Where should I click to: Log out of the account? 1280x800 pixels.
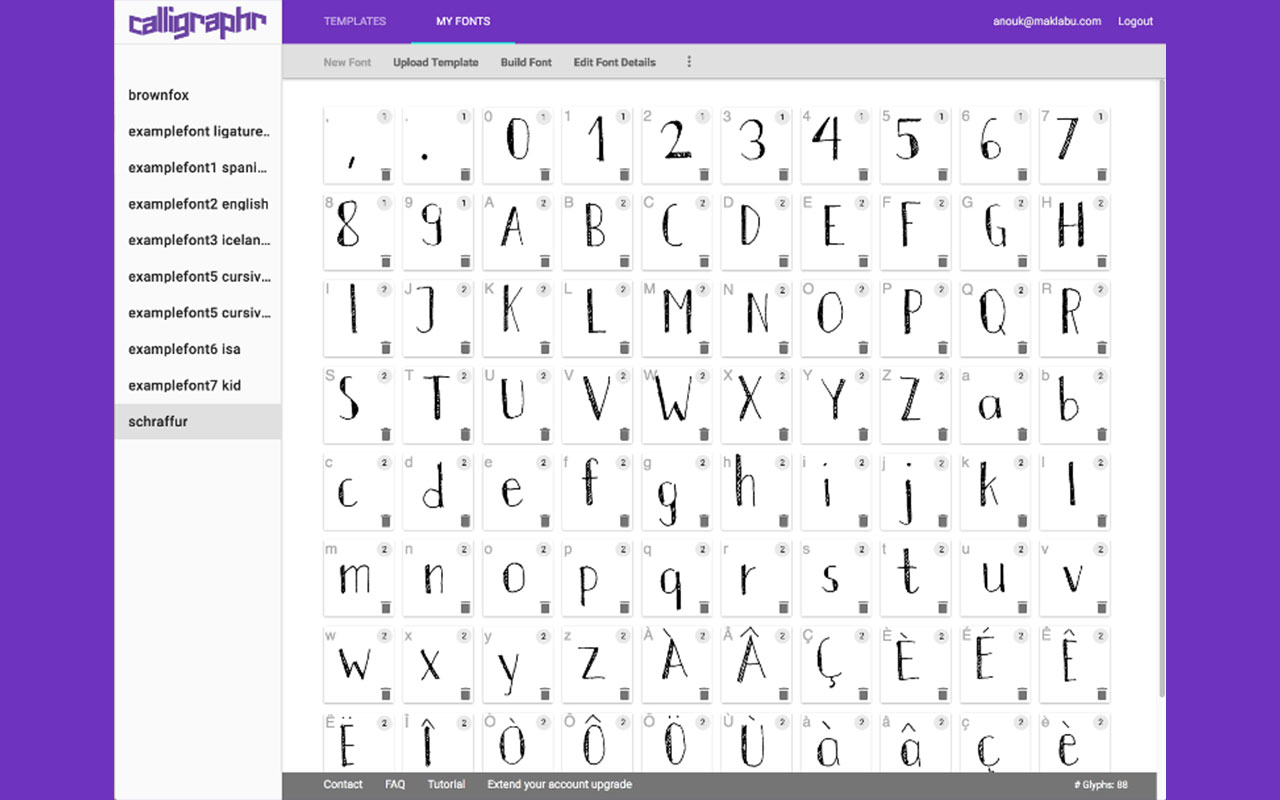1135,20
